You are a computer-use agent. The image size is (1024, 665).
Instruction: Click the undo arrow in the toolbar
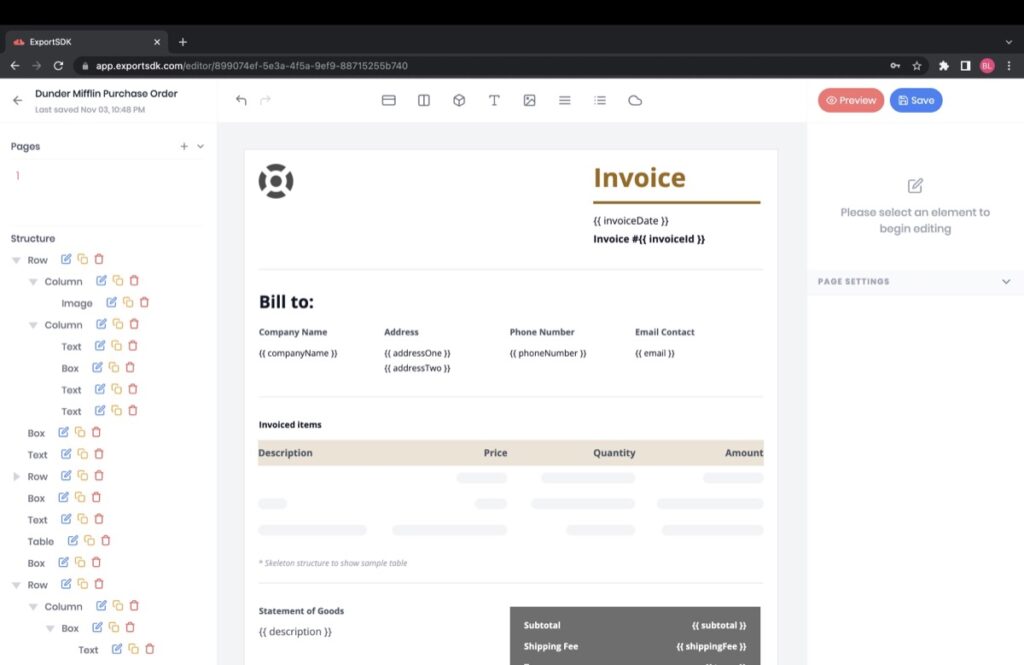(240, 100)
